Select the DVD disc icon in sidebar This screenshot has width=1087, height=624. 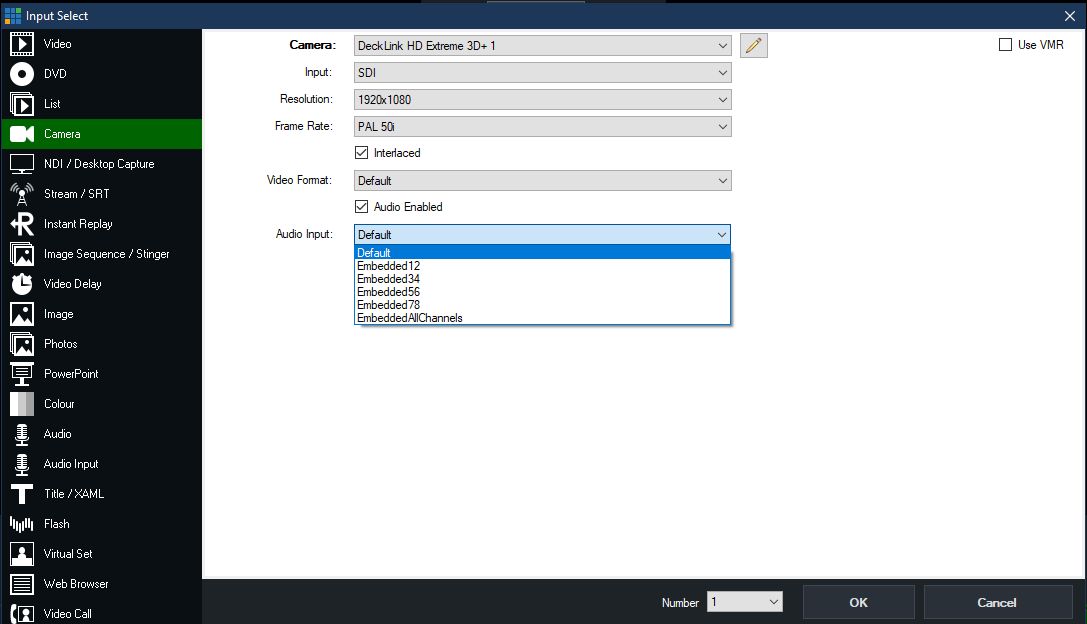pos(22,74)
